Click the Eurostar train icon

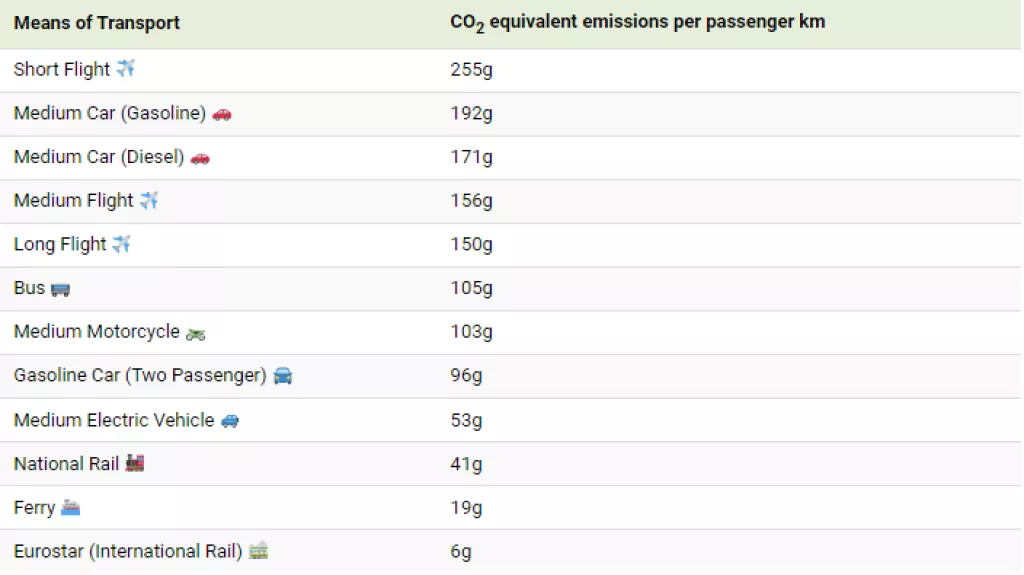click(x=259, y=551)
